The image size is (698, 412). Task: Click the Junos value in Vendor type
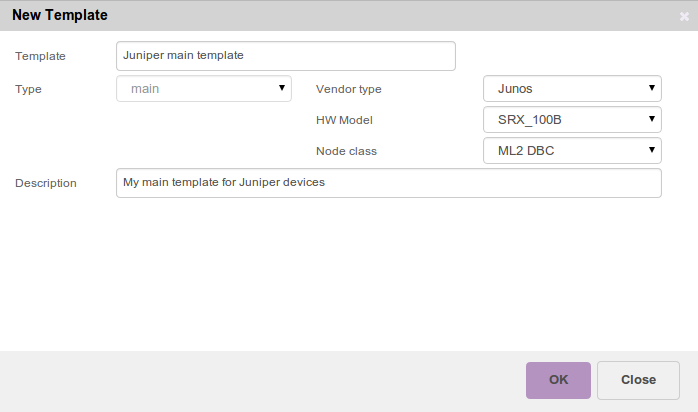[515, 89]
